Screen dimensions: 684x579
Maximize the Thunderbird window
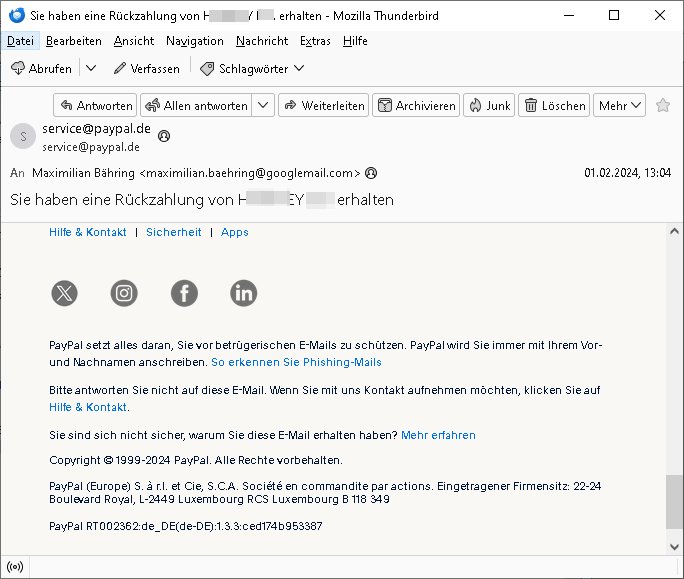coord(614,15)
